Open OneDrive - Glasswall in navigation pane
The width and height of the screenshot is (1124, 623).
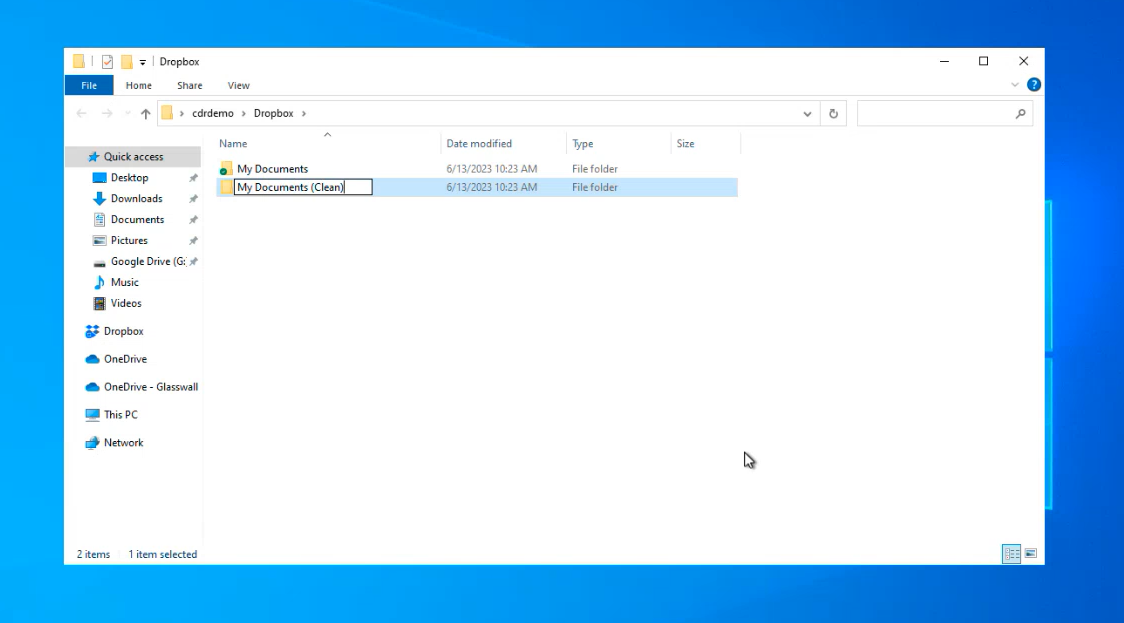pos(151,387)
